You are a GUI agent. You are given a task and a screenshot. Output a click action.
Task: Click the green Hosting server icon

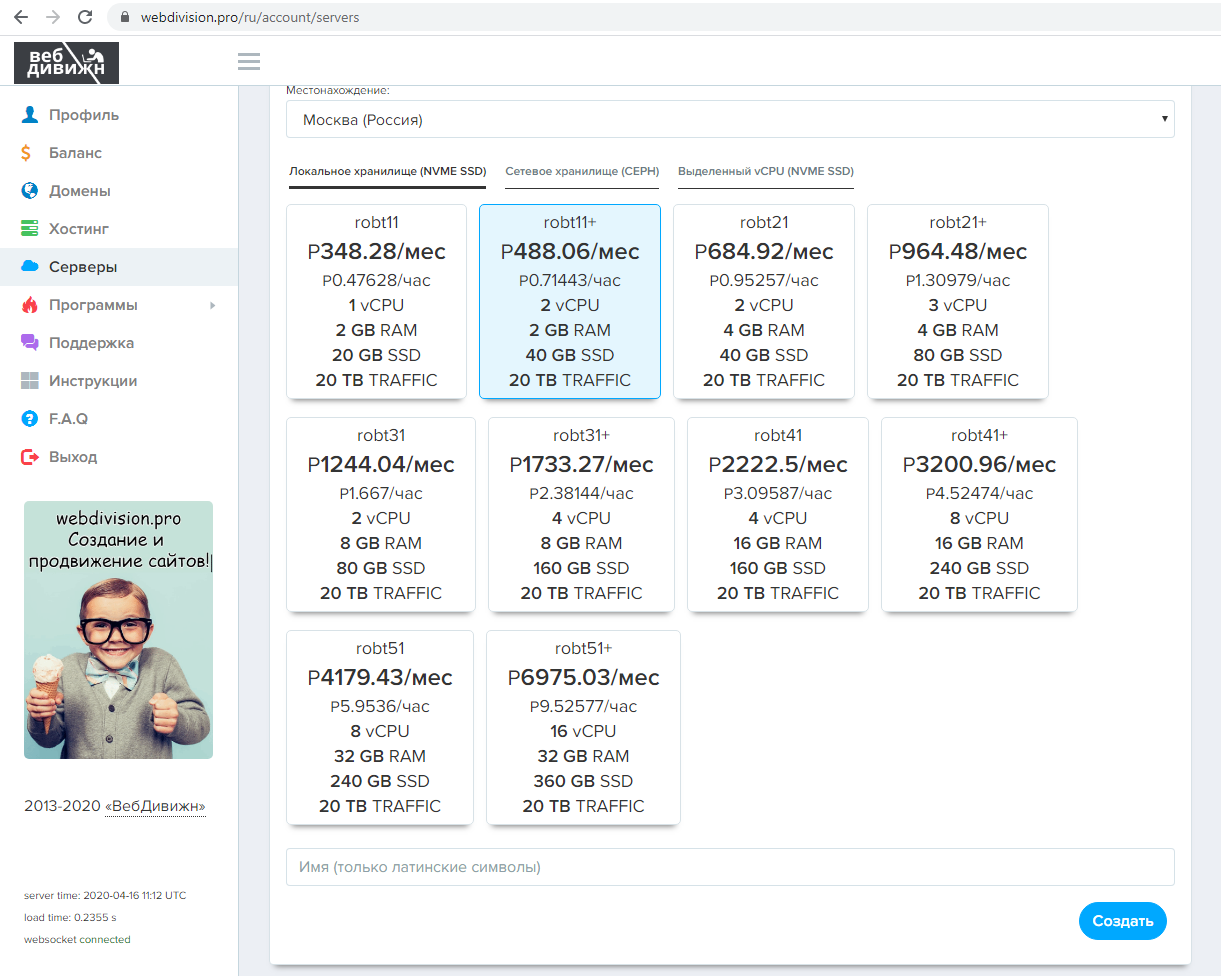(30, 229)
